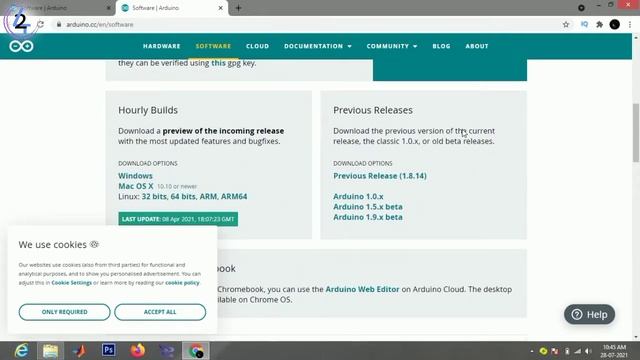The height and width of the screenshot is (360, 640).
Task: Open Firefox from taskbar
Action: [x=138, y=351]
